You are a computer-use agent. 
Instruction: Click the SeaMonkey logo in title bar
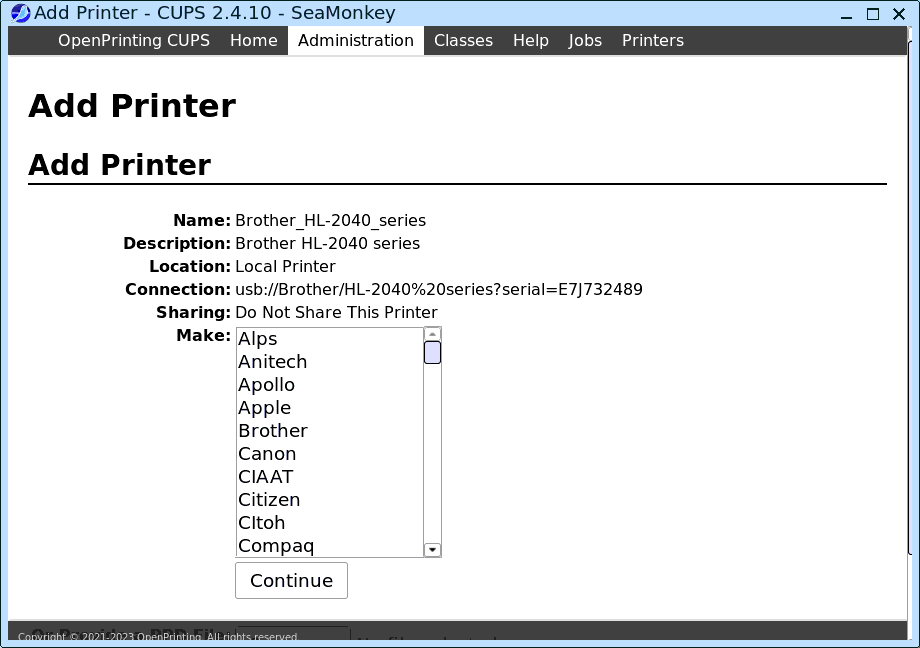pos(21,13)
